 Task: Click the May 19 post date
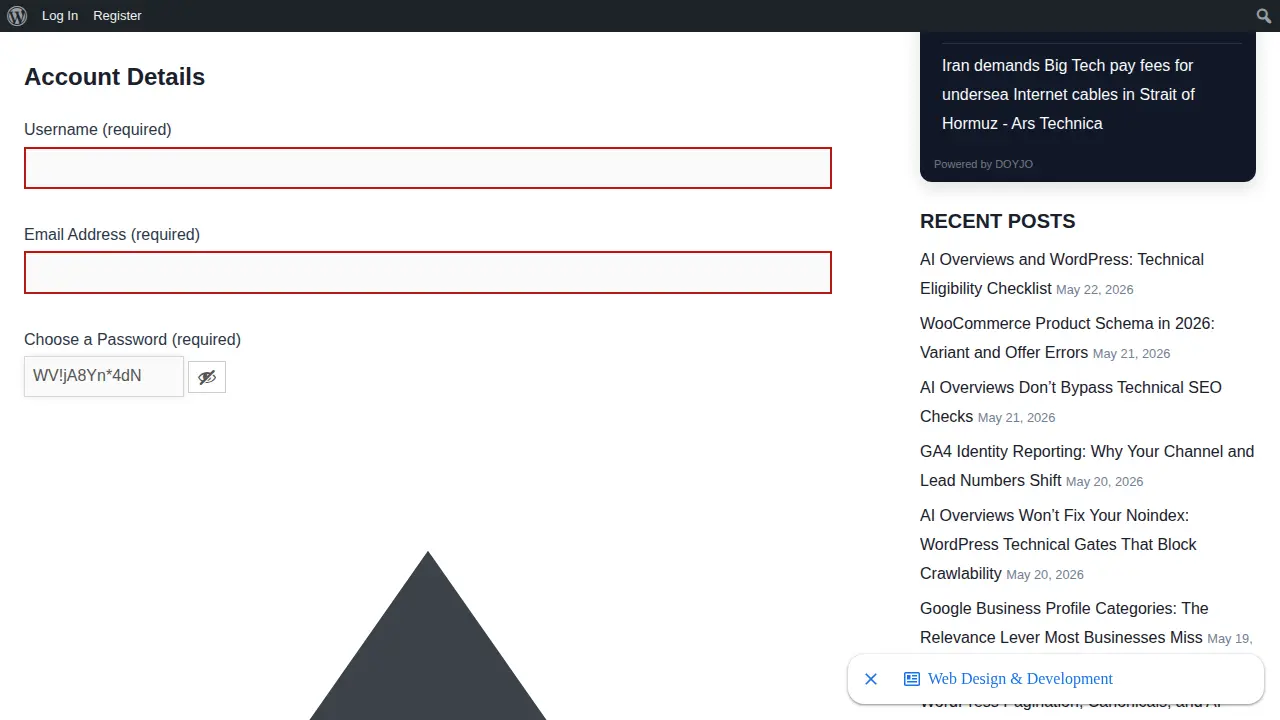click(1229, 639)
